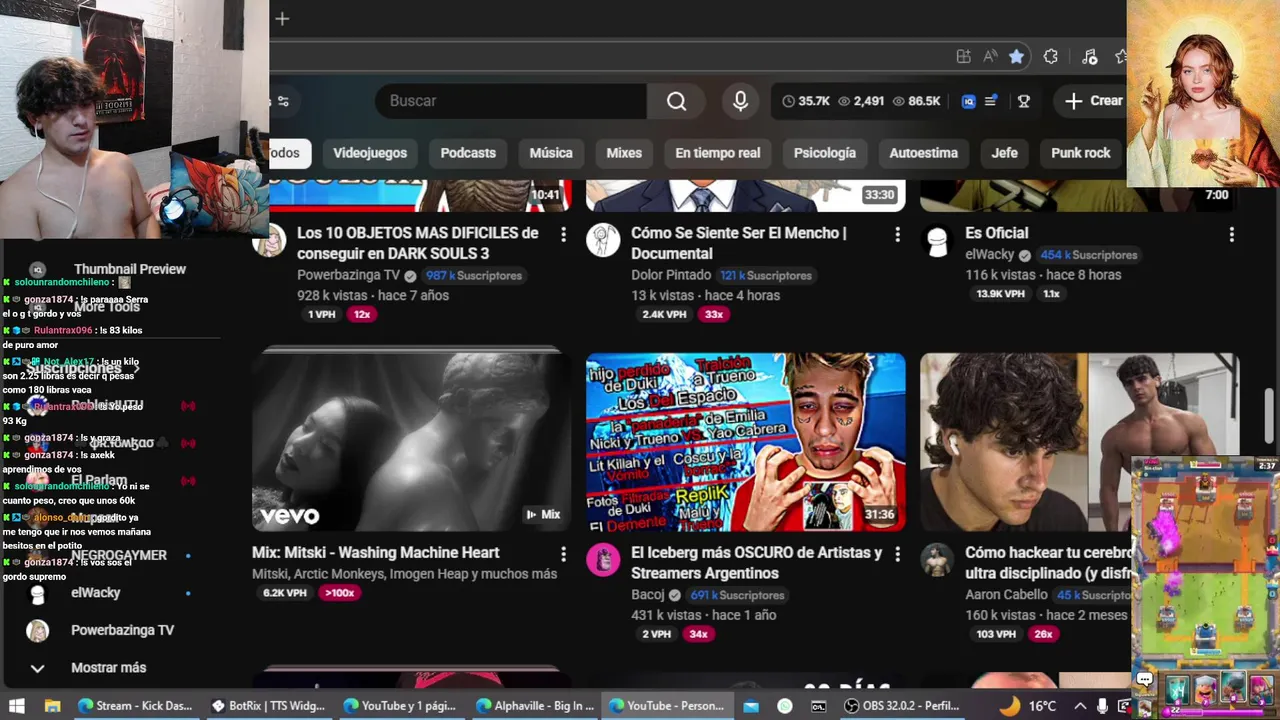Select the Psicología category chip
The height and width of the screenshot is (720, 1280).
[825, 153]
